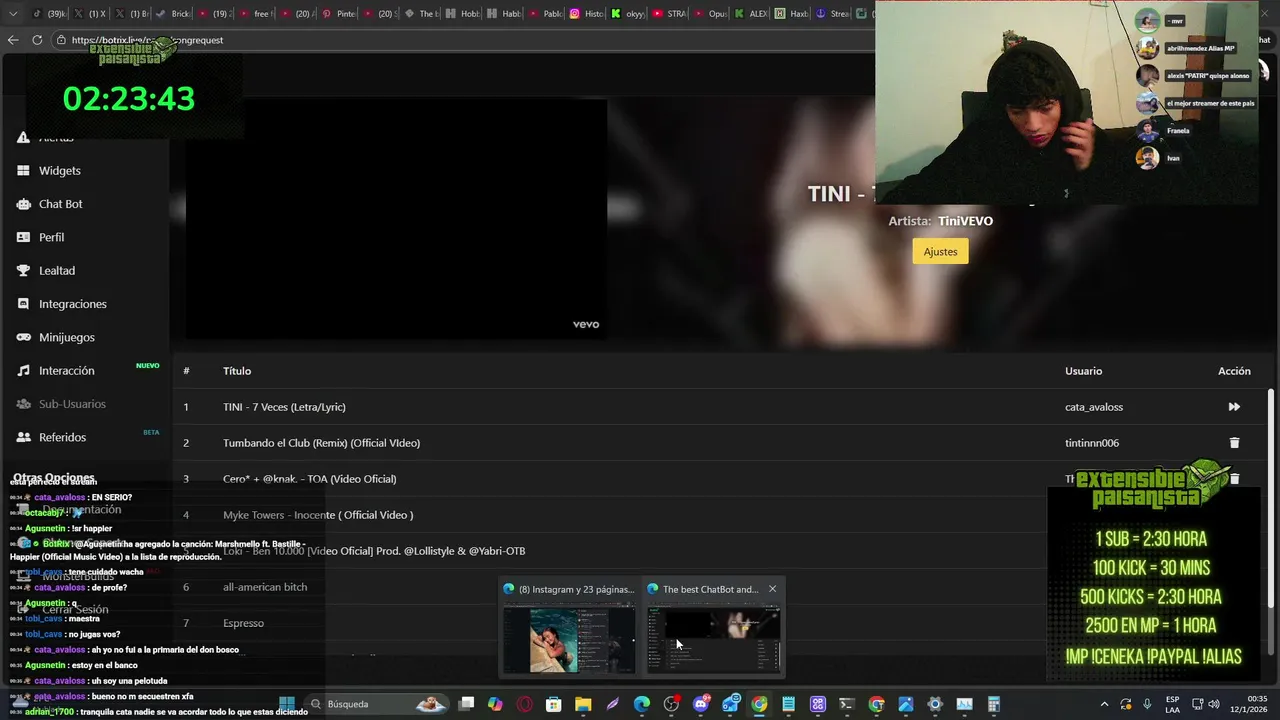Click the TiniVEVO artist name
1280x720 pixels.
pos(965,221)
